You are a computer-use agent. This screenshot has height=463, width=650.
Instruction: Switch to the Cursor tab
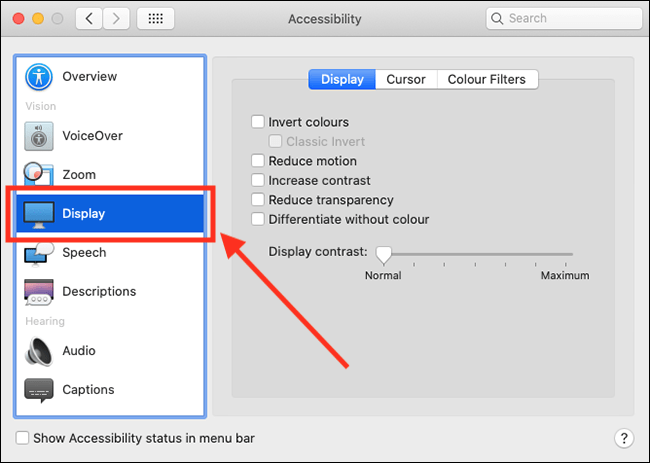coord(406,79)
